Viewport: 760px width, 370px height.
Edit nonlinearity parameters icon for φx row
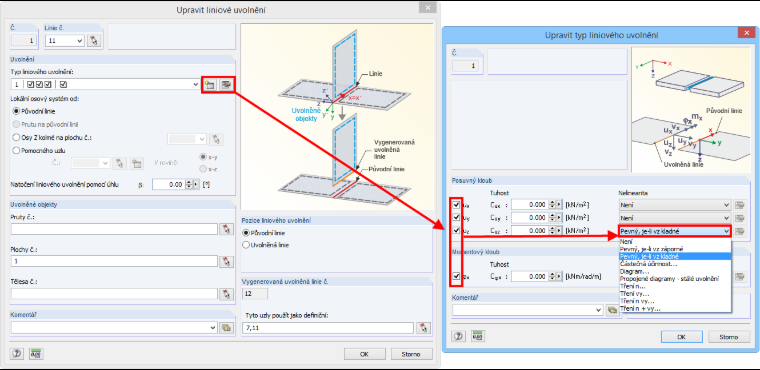click(x=739, y=276)
